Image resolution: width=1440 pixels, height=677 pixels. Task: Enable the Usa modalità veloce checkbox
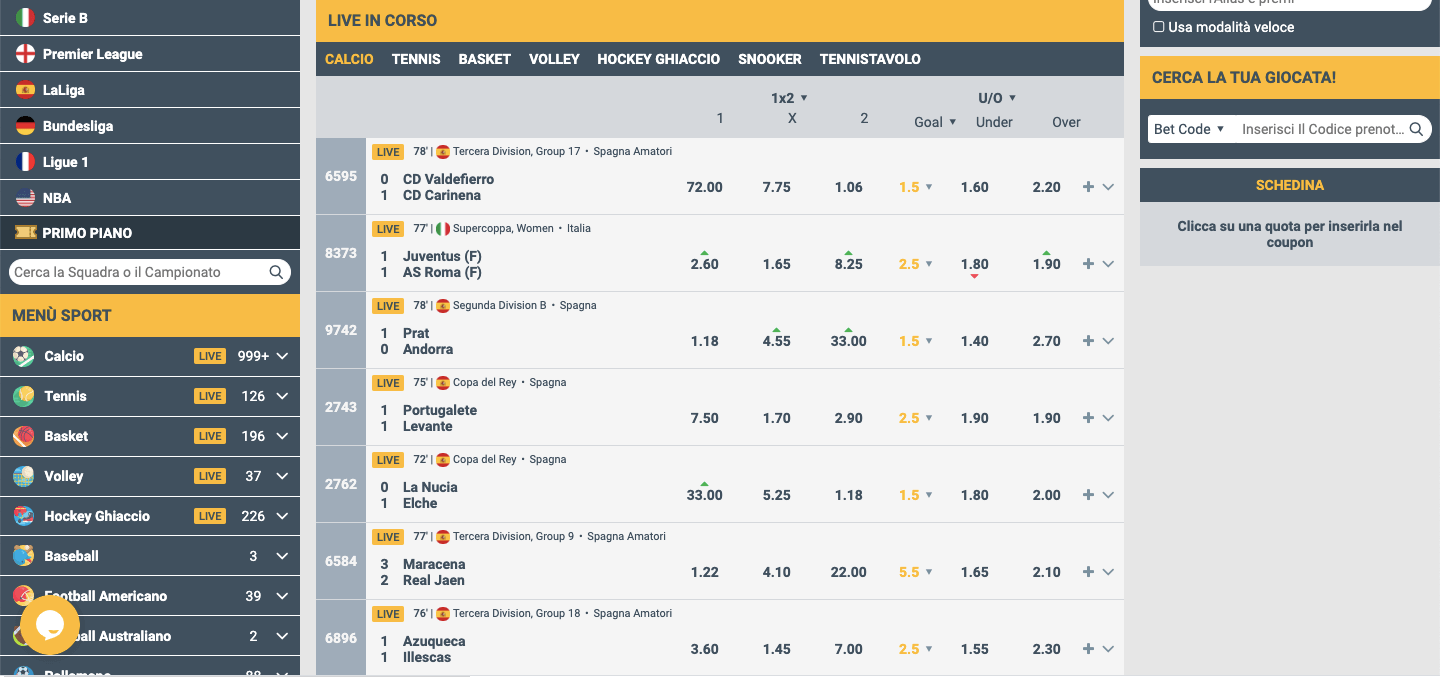[1159, 27]
